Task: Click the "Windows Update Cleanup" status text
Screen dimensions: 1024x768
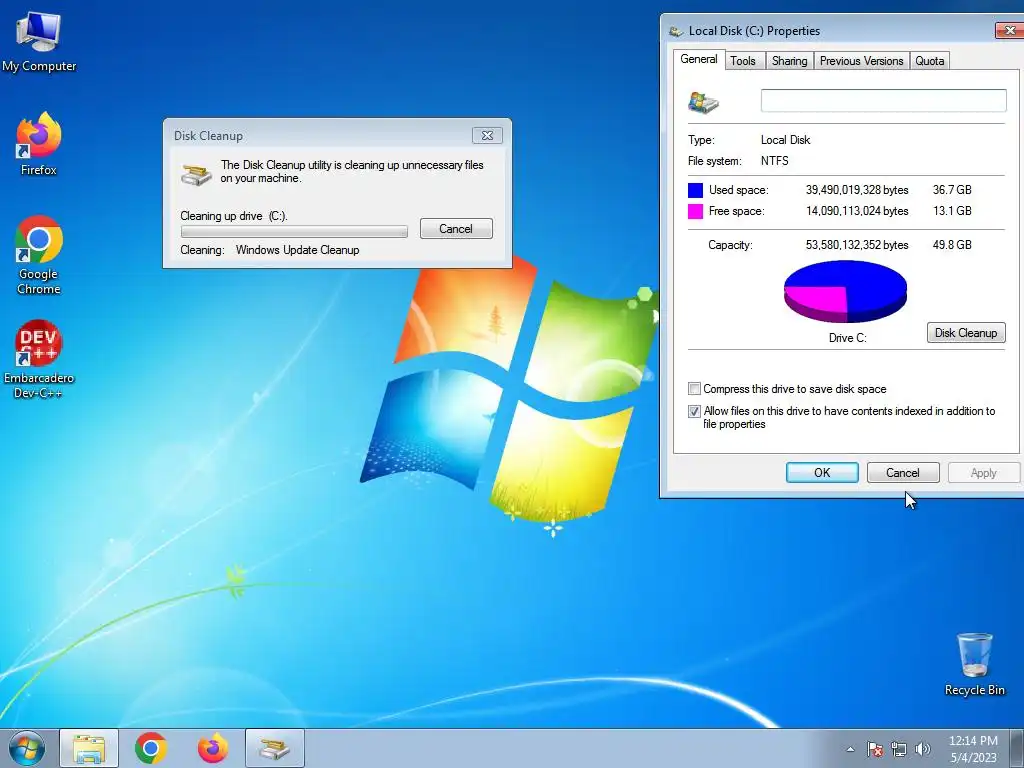Action: click(x=297, y=250)
